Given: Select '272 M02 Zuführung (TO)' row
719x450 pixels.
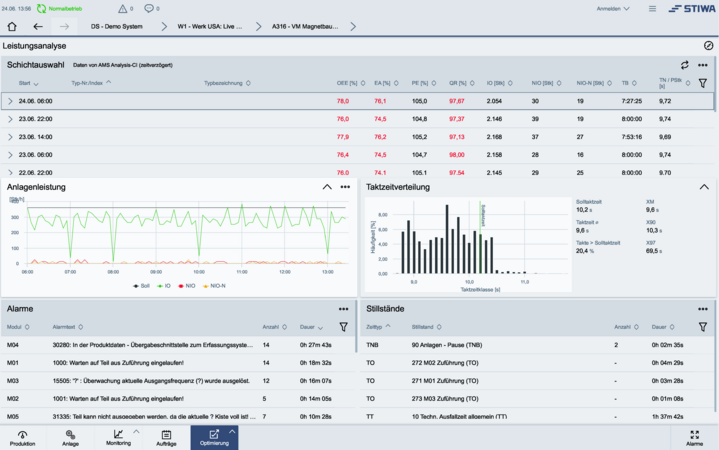Looking at the screenshot, I should pos(537,363).
